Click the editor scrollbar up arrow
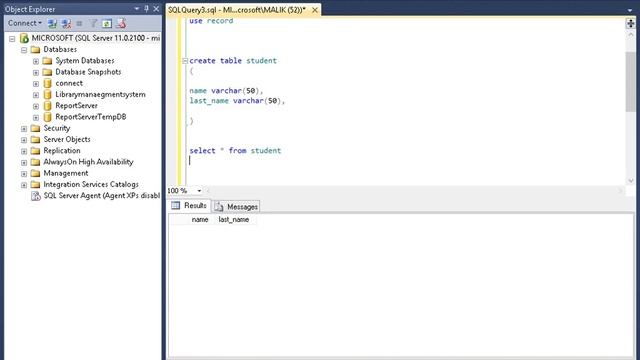This screenshot has height=360, width=640. click(631, 35)
